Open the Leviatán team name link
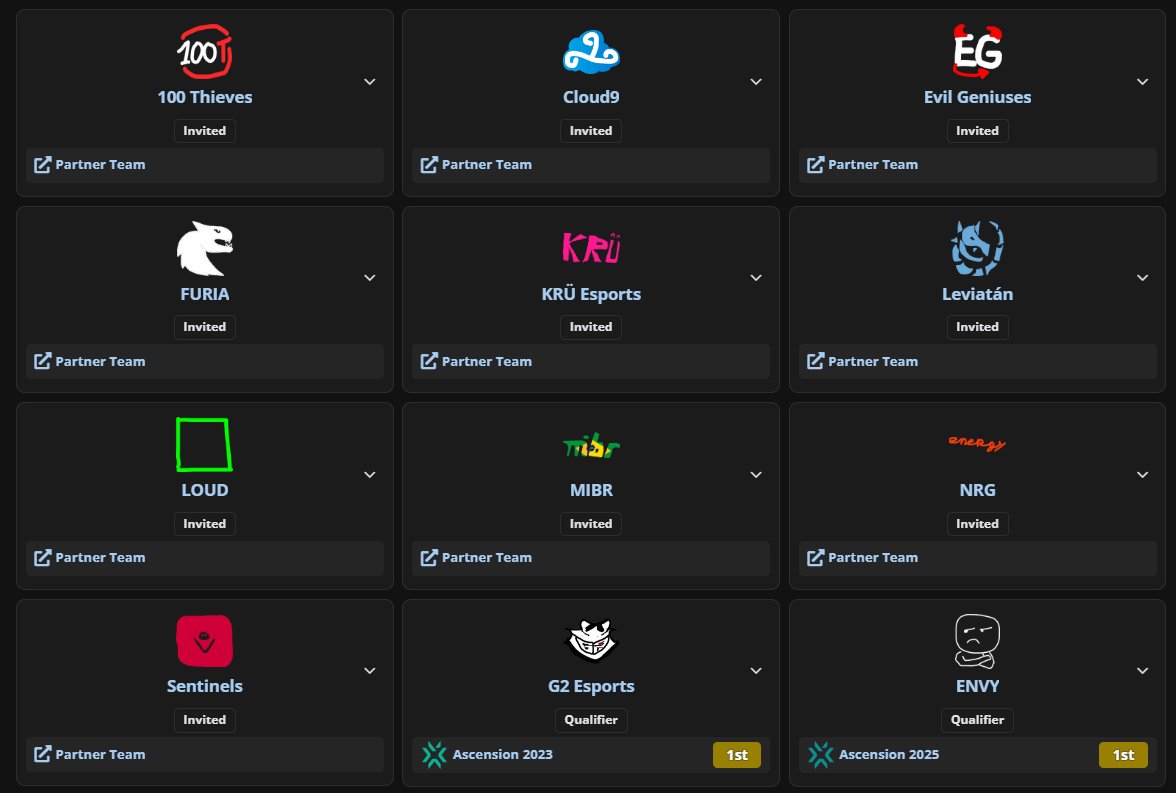The height and width of the screenshot is (793, 1176). click(977, 294)
